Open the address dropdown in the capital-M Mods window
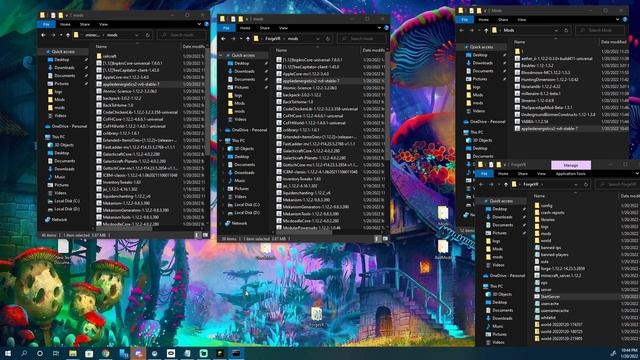 (x=556, y=30)
